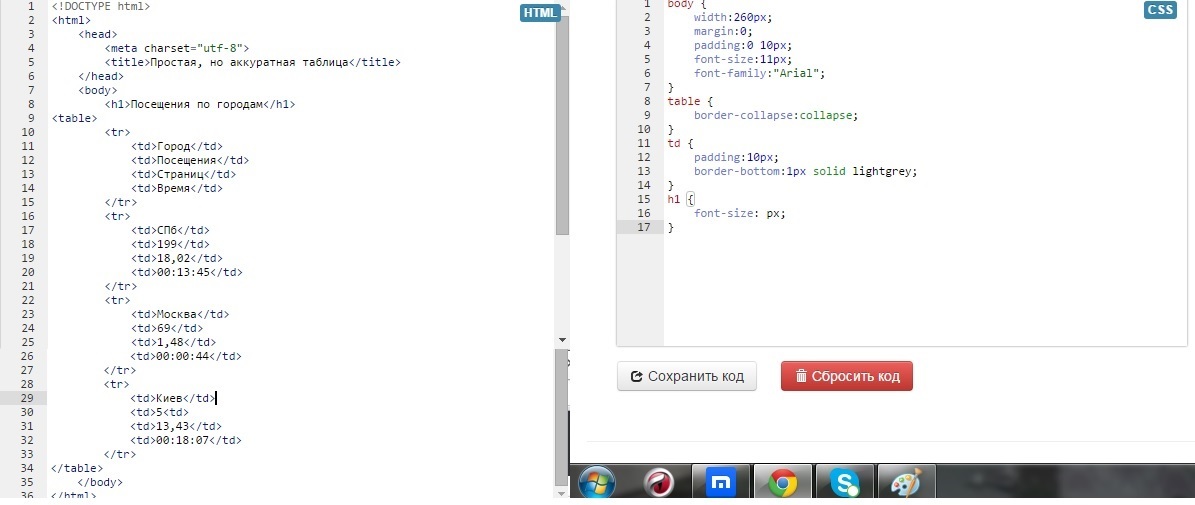The height and width of the screenshot is (505, 1195).
Task: Save code with Сохранить код button
Action: [x=687, y=376]
